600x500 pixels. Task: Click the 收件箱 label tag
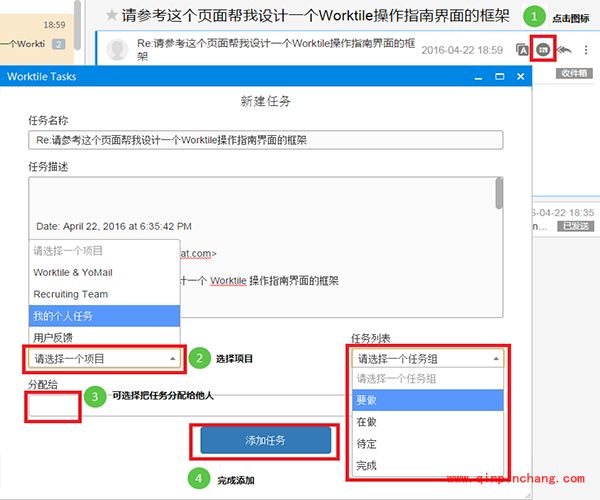point(574,73)
